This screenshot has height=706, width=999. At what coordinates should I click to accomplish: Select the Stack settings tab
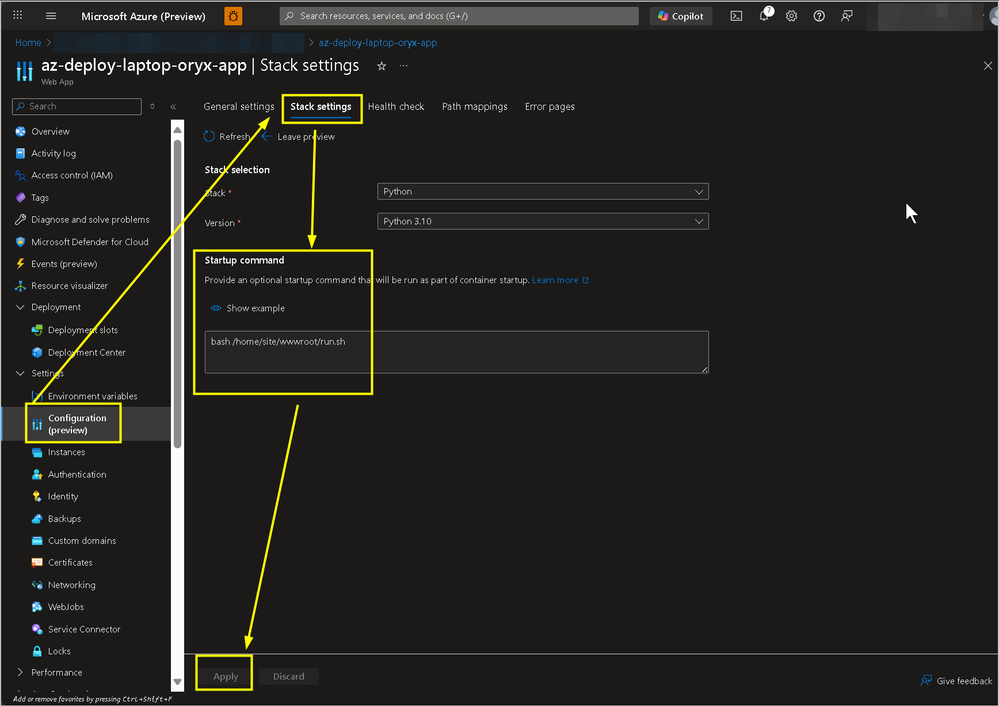[321, 107]
